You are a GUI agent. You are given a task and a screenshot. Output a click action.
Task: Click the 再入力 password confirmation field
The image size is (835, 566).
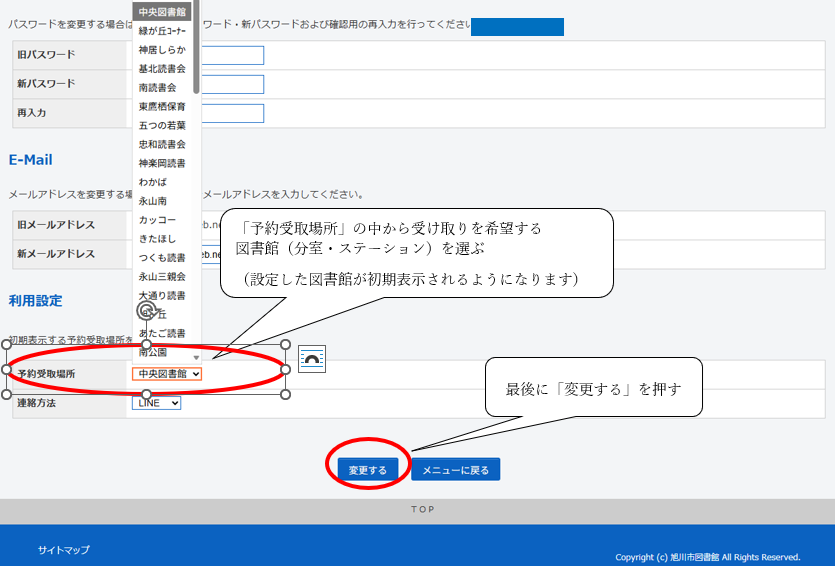234,113
